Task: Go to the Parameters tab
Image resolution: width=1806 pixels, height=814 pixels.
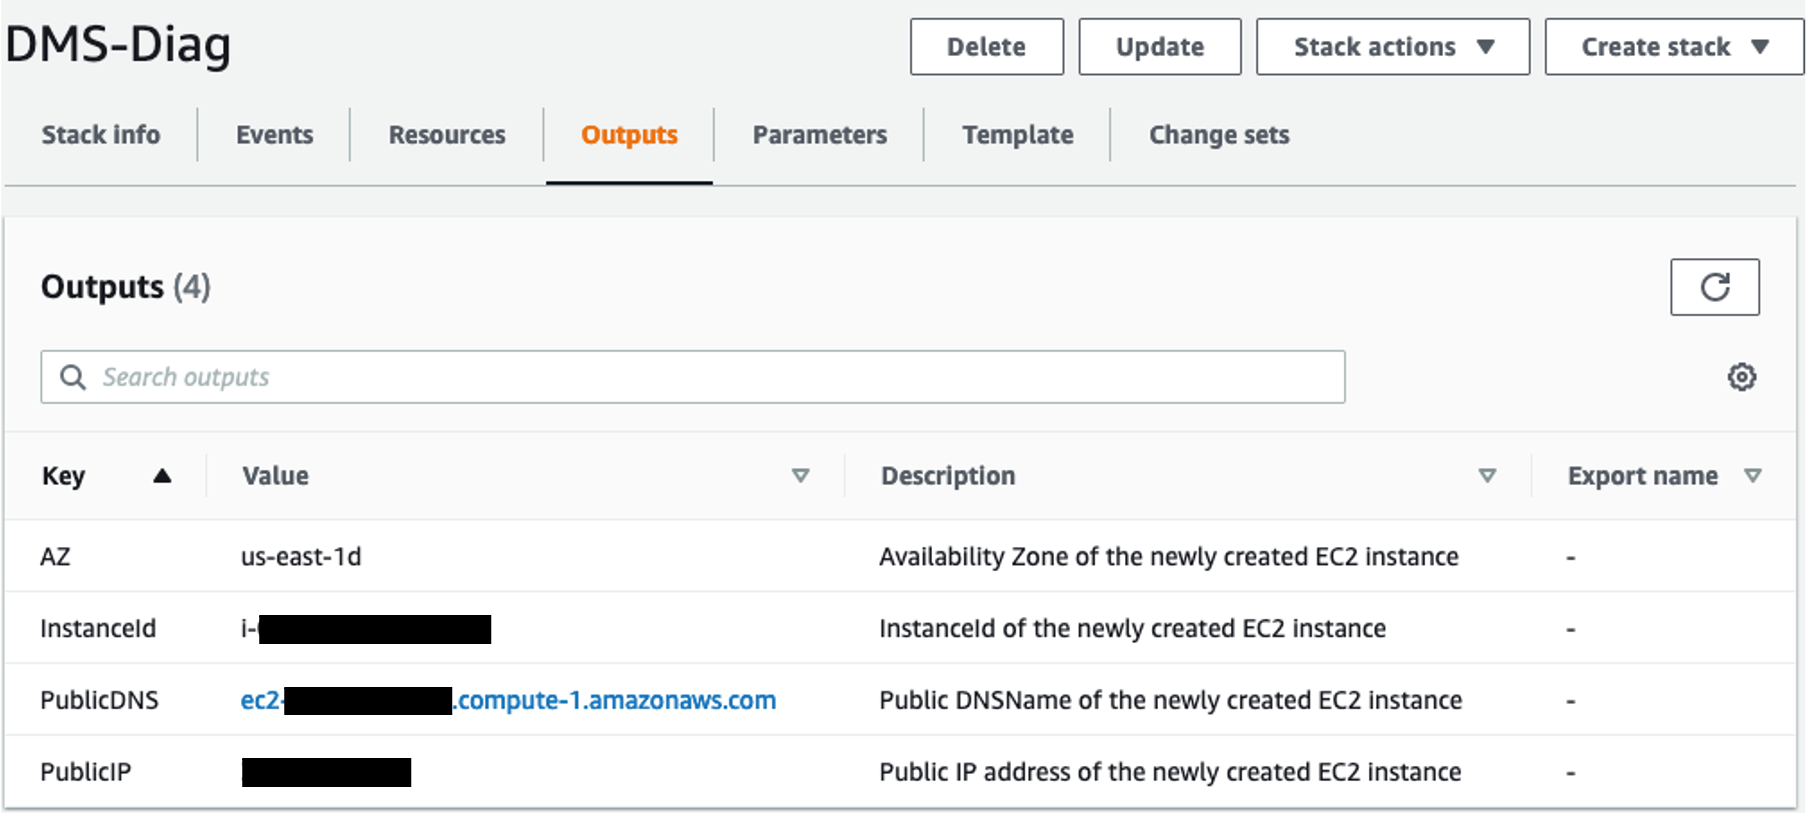Action: tap(819, 135)
